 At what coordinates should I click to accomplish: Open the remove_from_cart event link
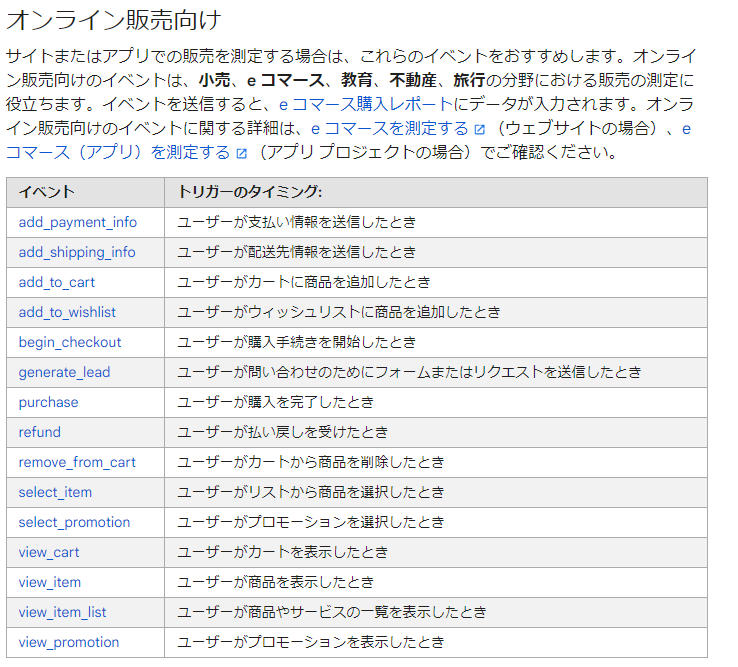[77, 462]
